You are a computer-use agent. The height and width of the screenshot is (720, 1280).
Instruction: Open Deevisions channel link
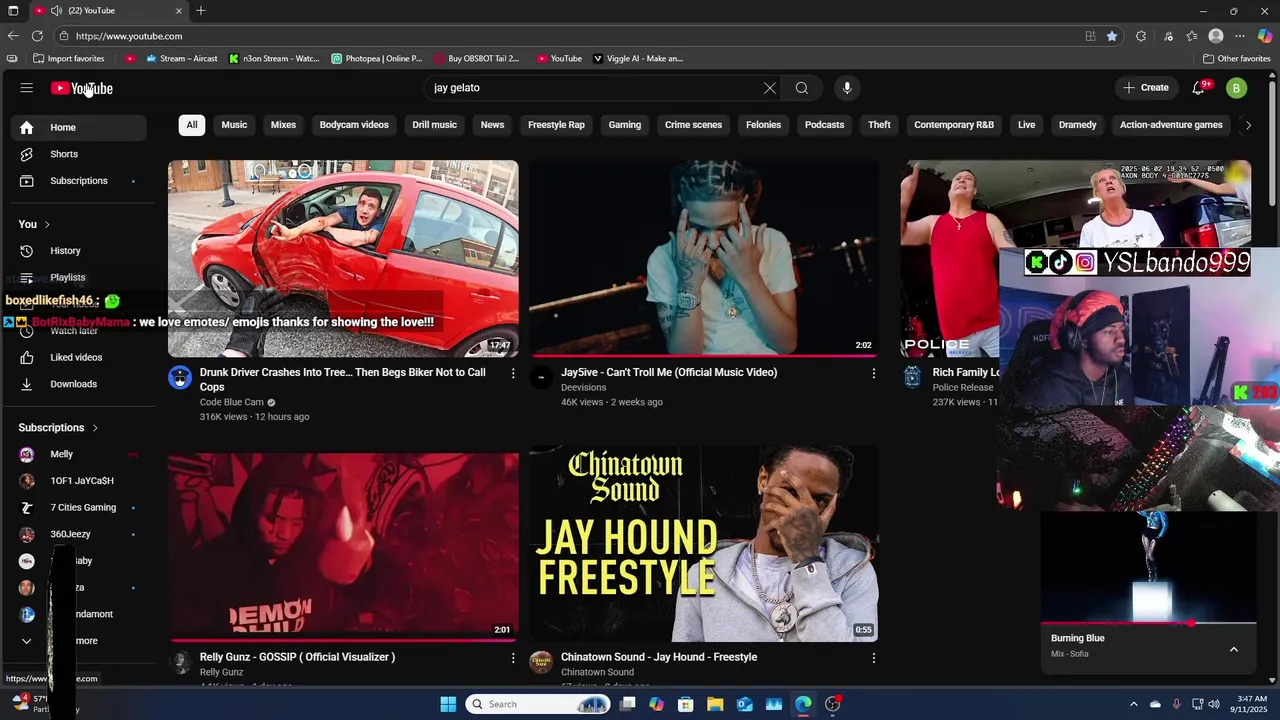pos(584,387)
